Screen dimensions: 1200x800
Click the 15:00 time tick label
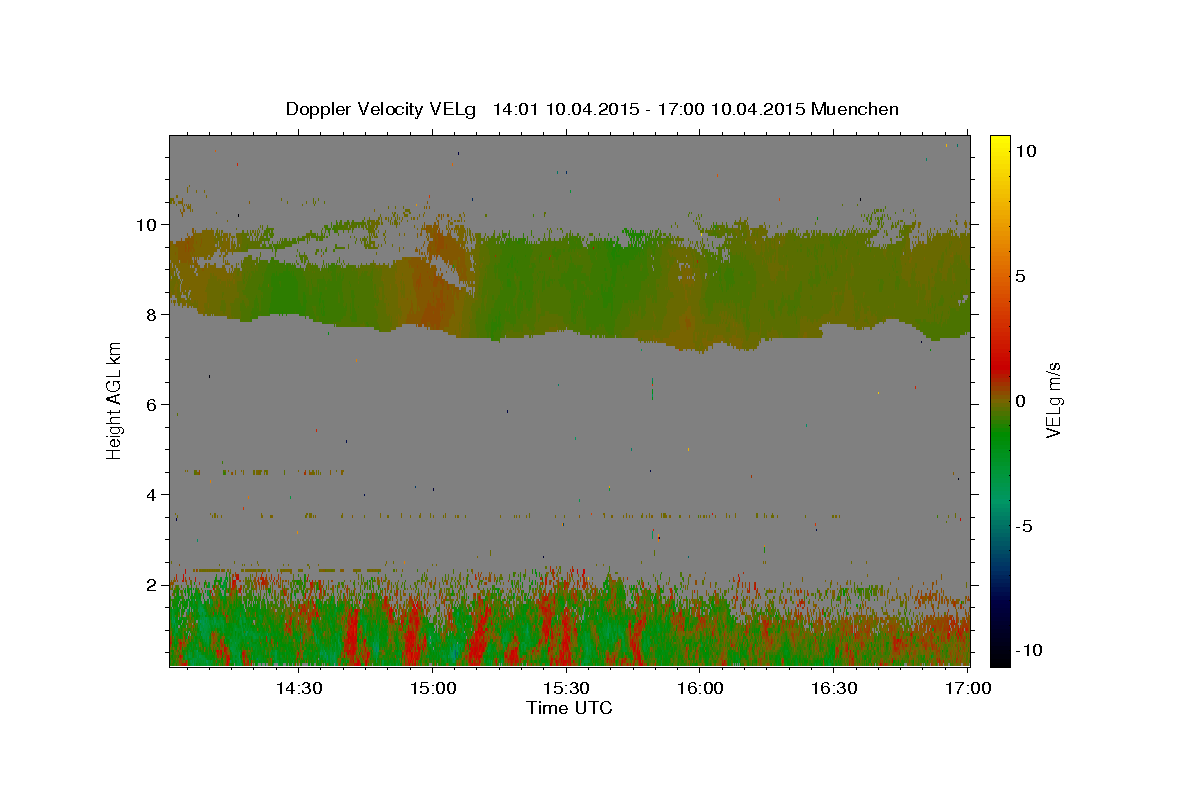(x=433, y=688)
